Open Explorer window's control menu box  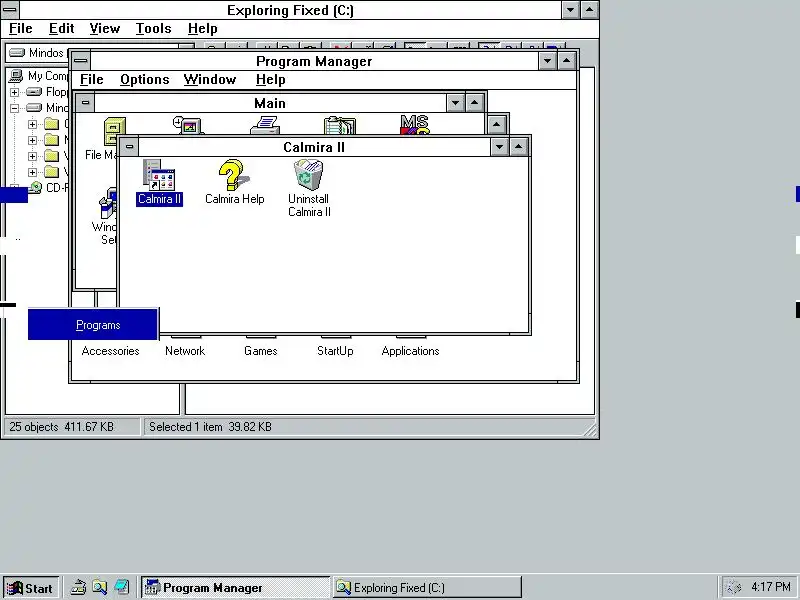pos(10,9)
